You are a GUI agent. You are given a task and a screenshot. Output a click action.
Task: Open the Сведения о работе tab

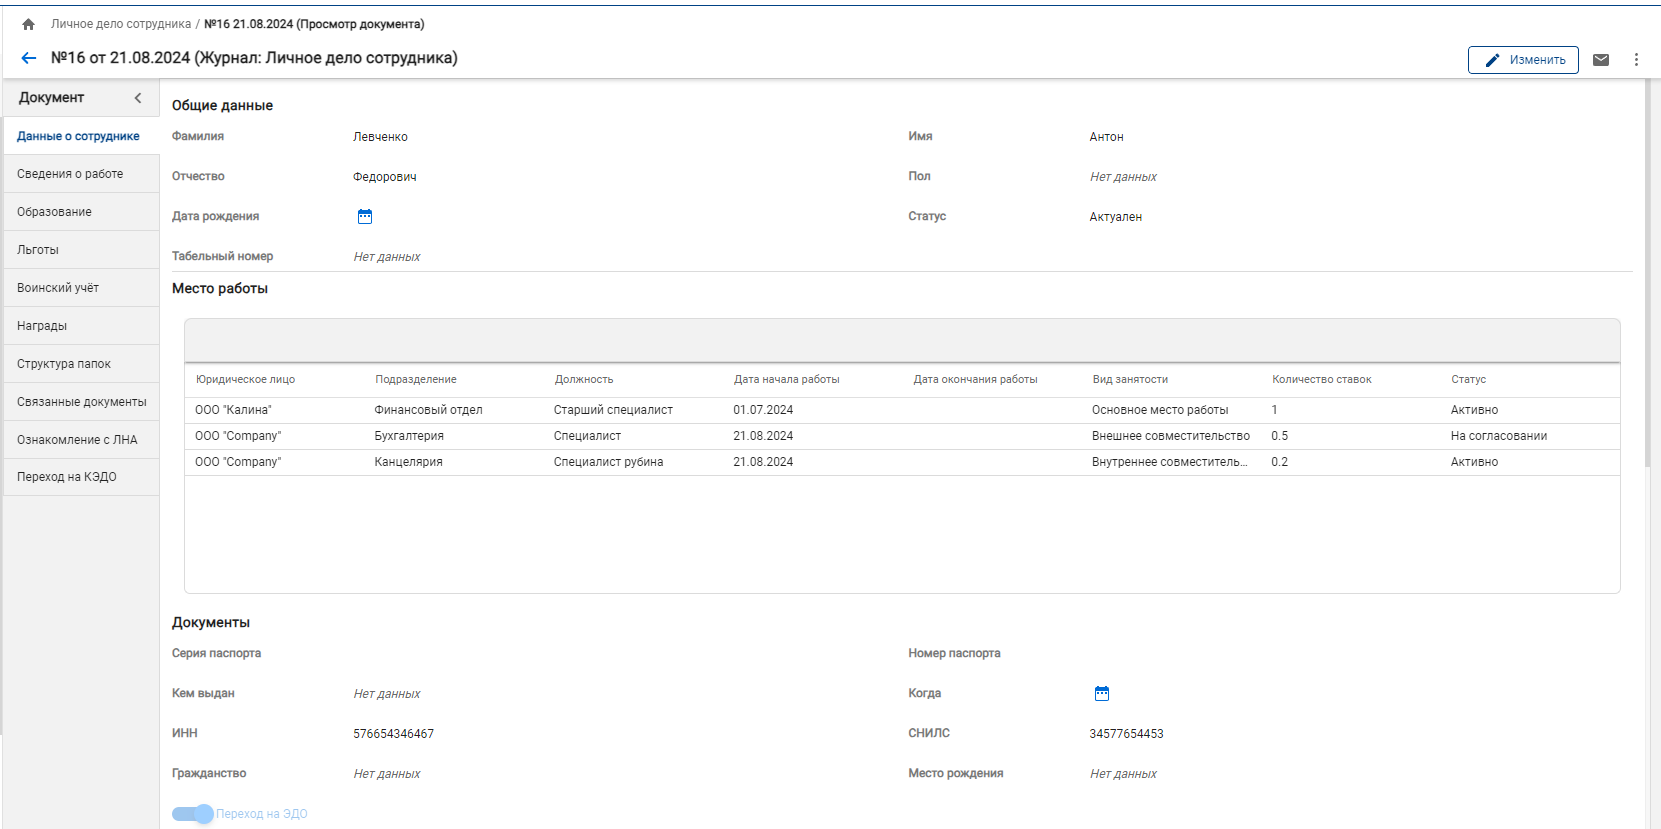tap(70, 174)
